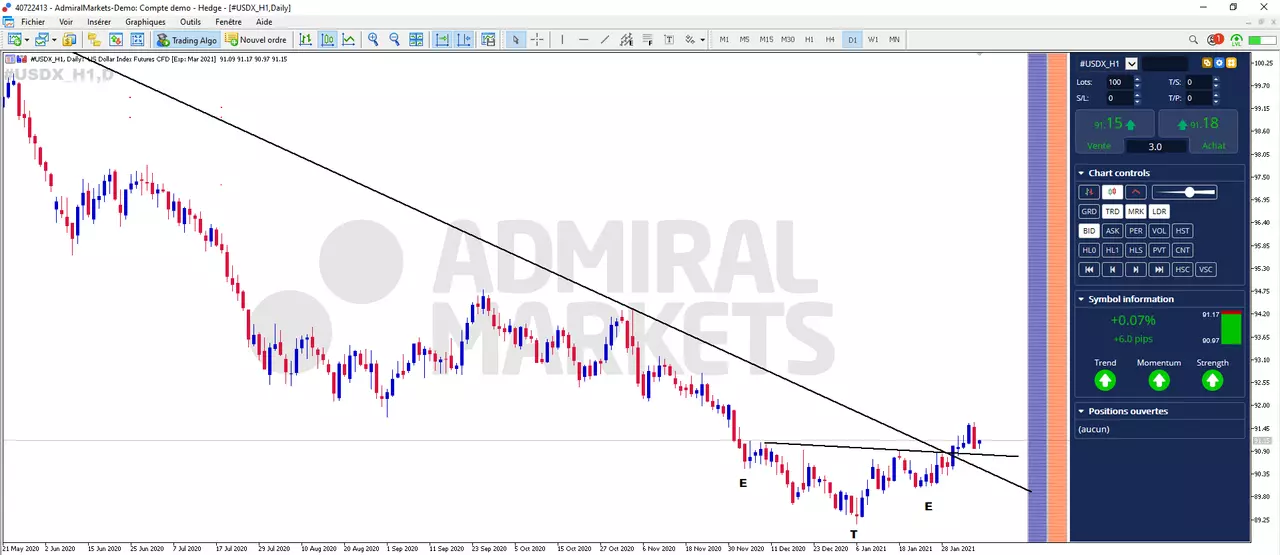
Task: Click the settings gear icon in trade panel
Action: pos(1219,63)
